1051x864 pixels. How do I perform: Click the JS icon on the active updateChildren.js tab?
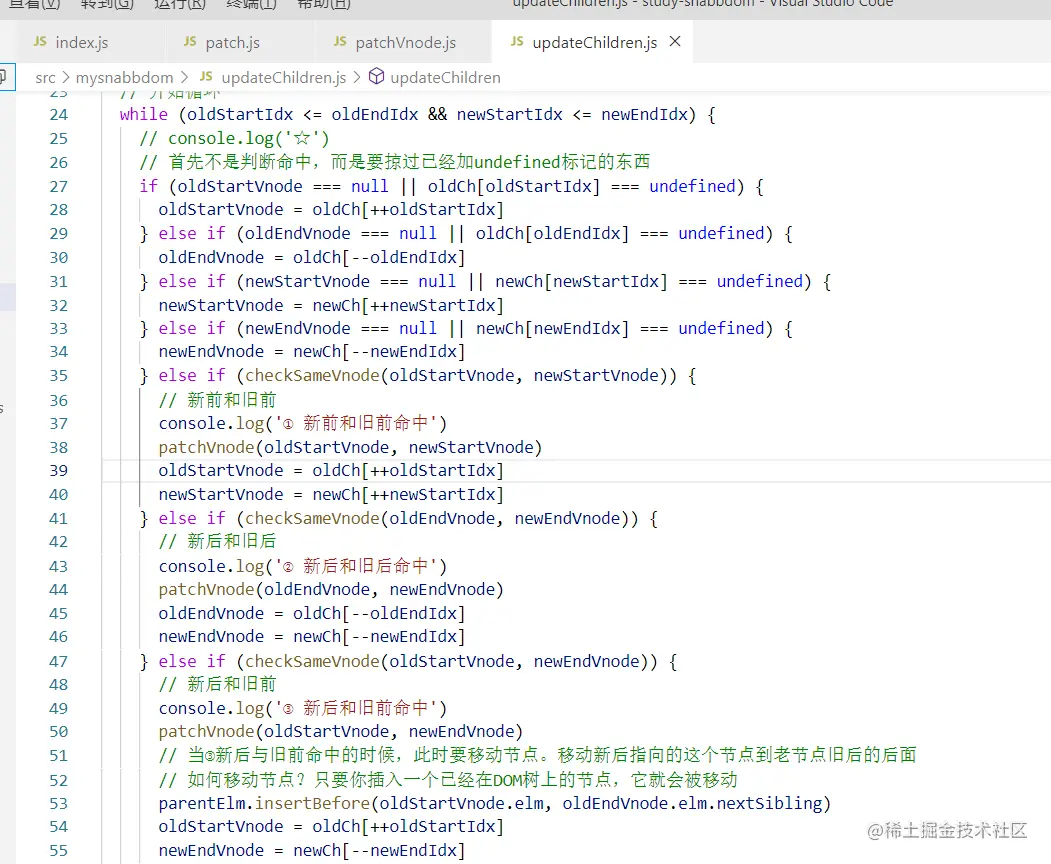(516, 43)
